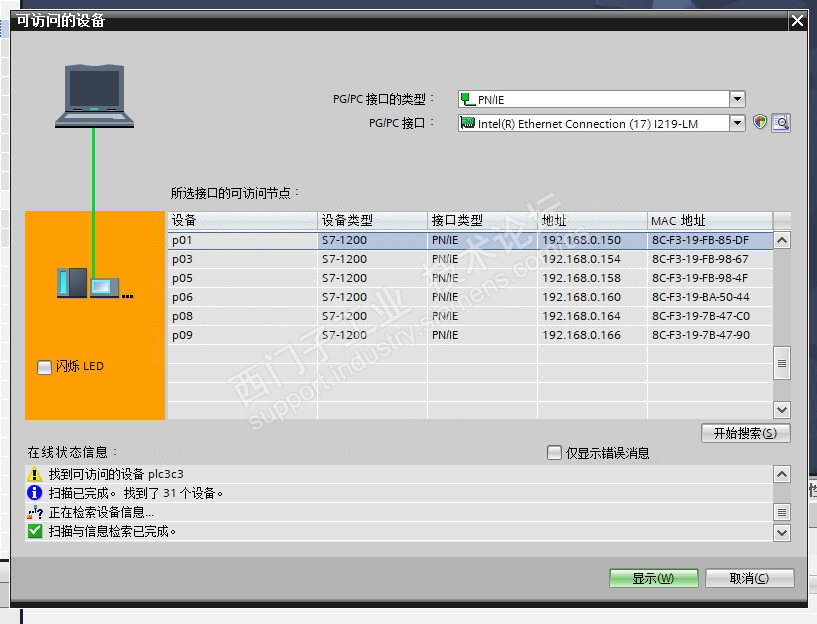
Task: Select device row p09
Action: click(x=470, y=335)
